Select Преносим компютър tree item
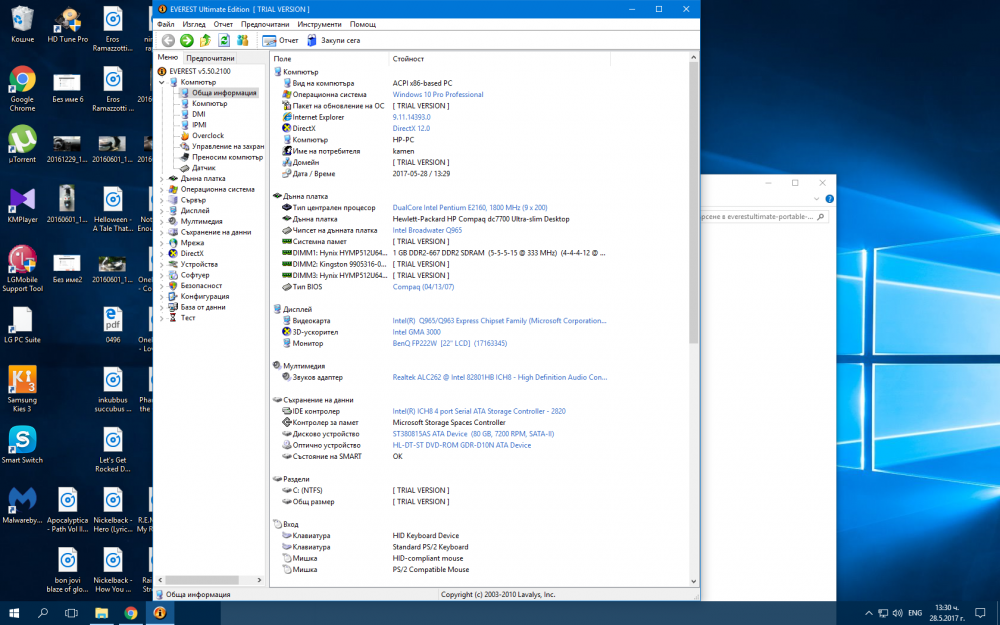Screen dimensions: 1000x625 [x=227, y=158]
